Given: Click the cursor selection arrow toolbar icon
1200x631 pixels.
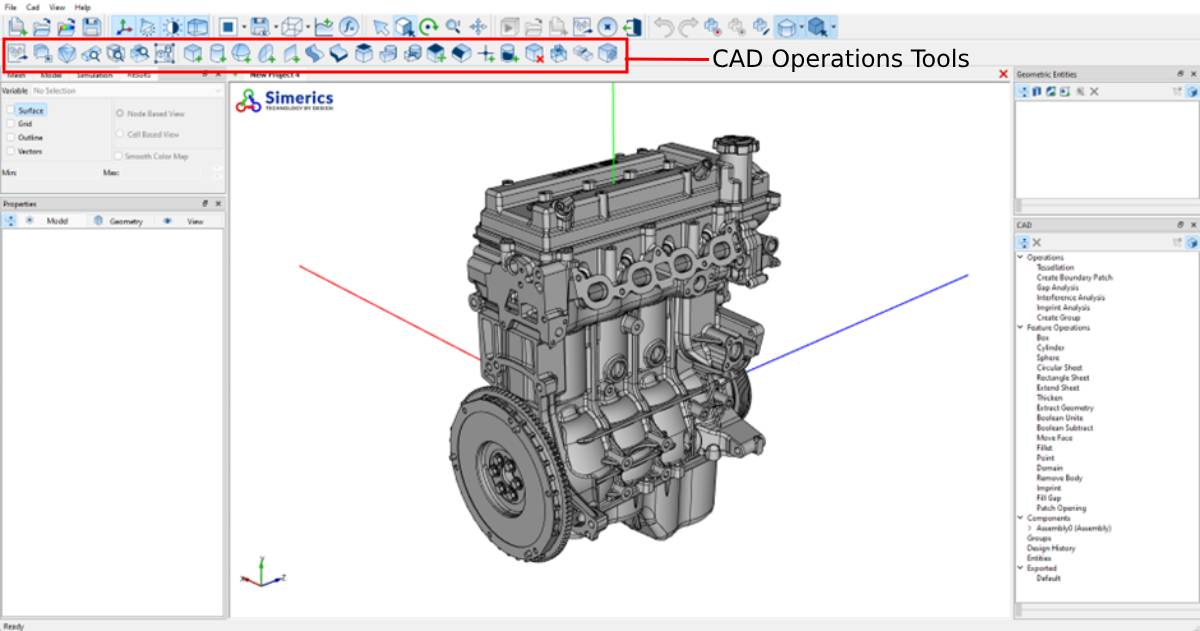Looking at the screenshot, I should click(381, 25).
